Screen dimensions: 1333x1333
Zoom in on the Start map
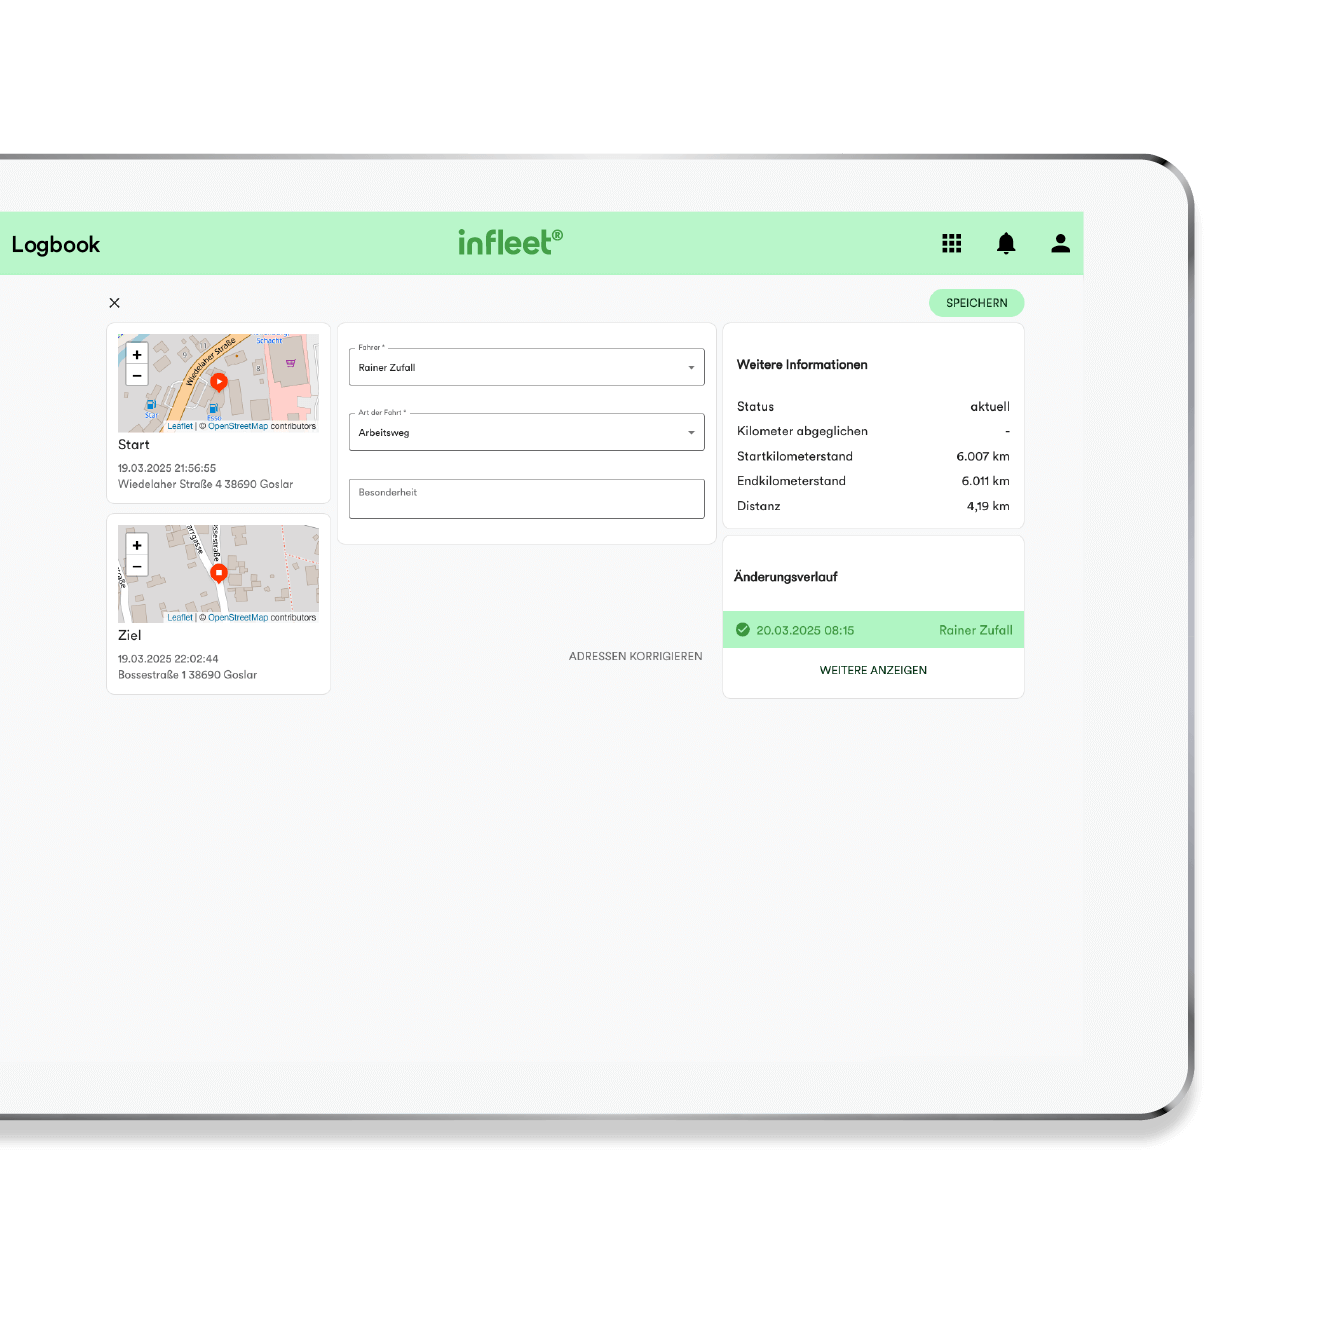pos(137,354)
